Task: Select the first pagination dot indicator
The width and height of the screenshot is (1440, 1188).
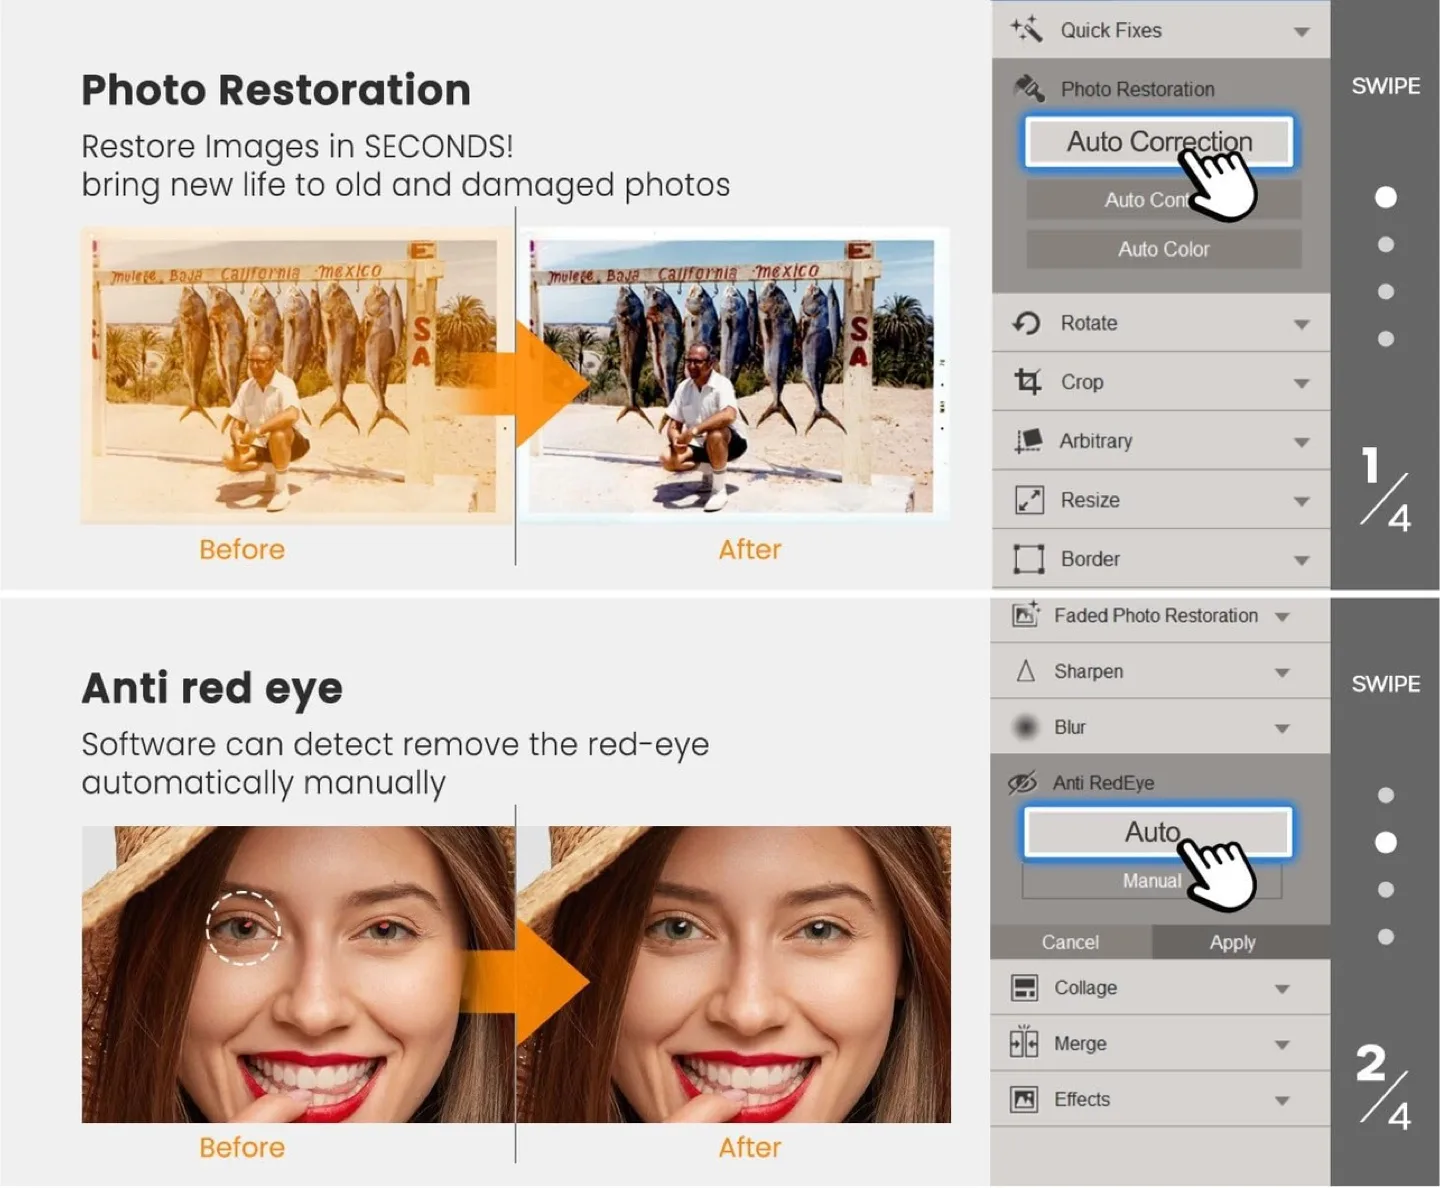Action: click(x=1385, y=197)
